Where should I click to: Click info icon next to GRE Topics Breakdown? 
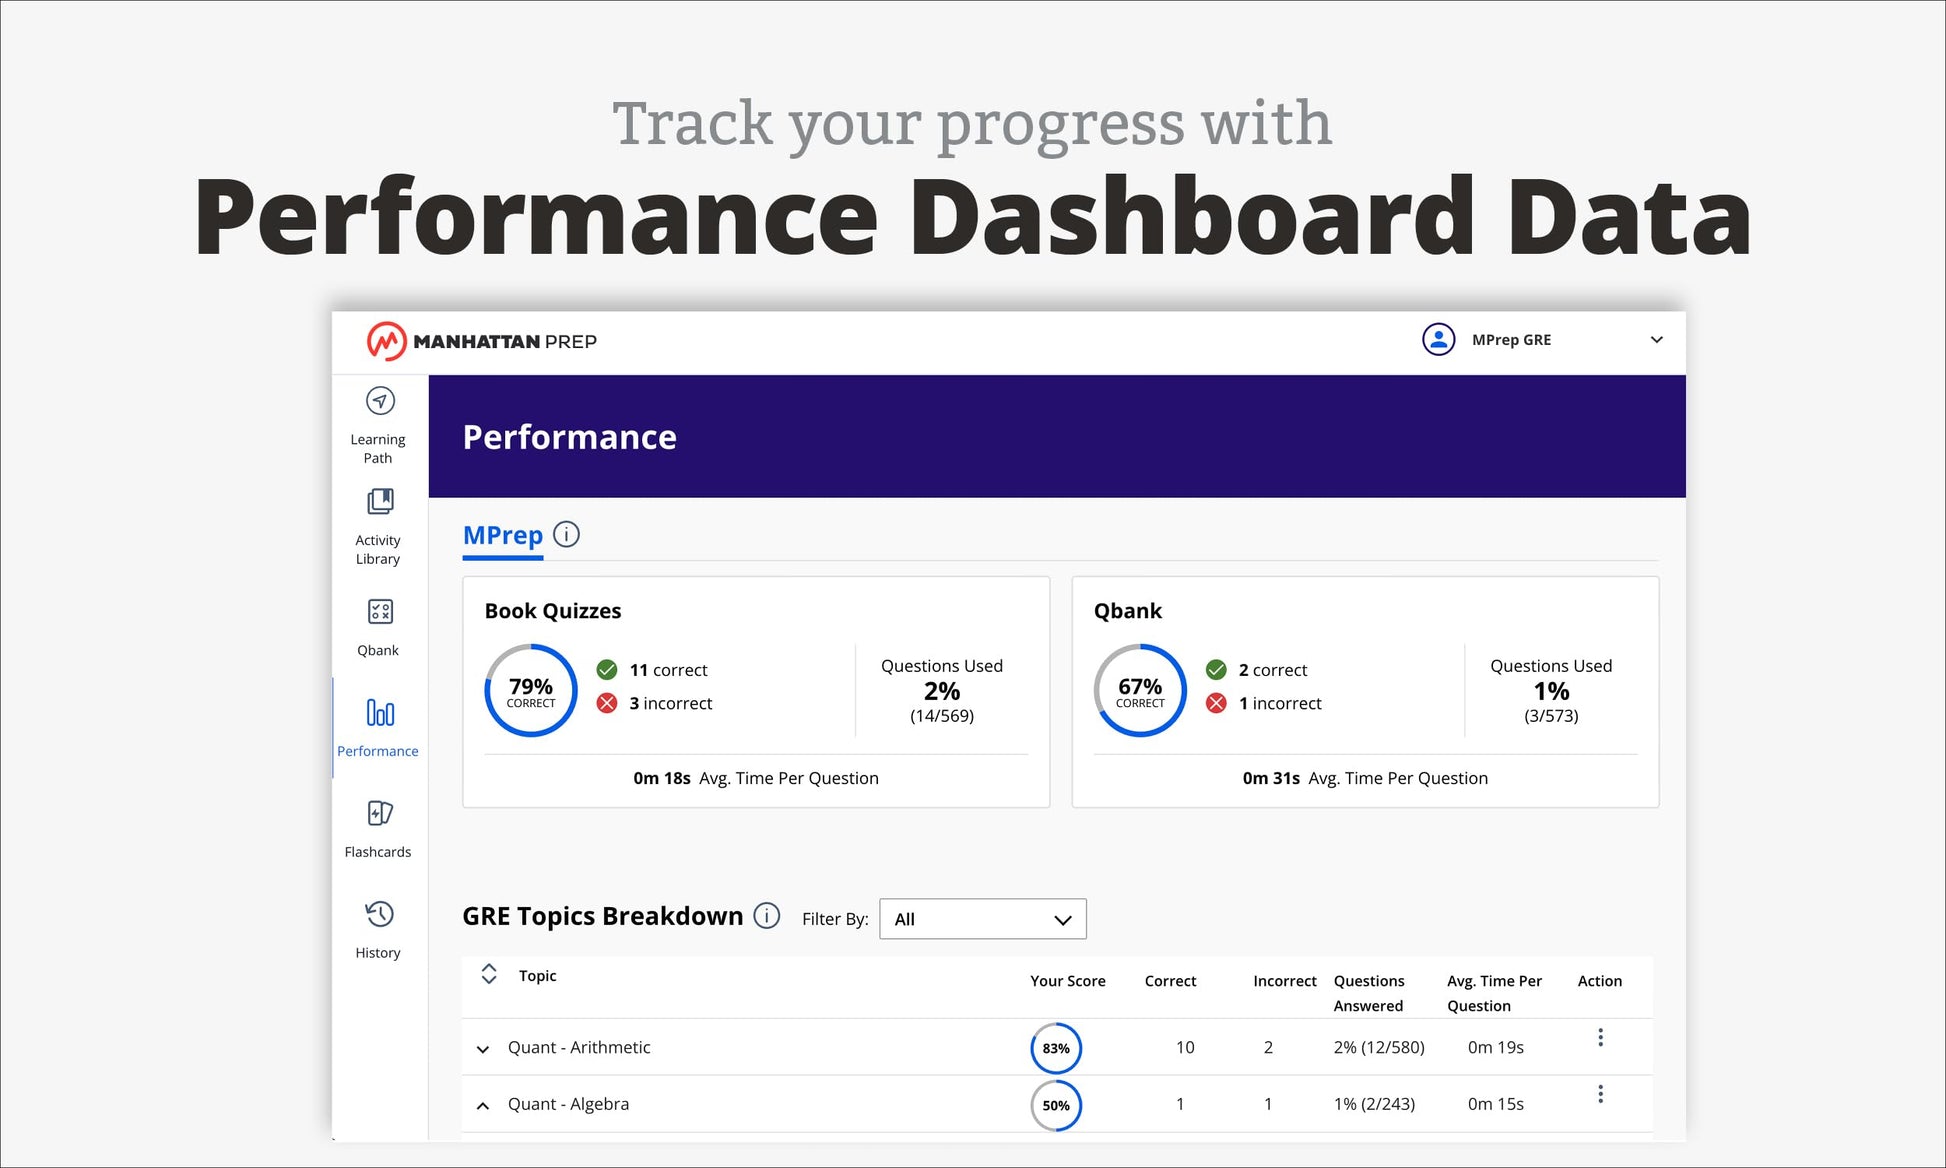point(767,916)
